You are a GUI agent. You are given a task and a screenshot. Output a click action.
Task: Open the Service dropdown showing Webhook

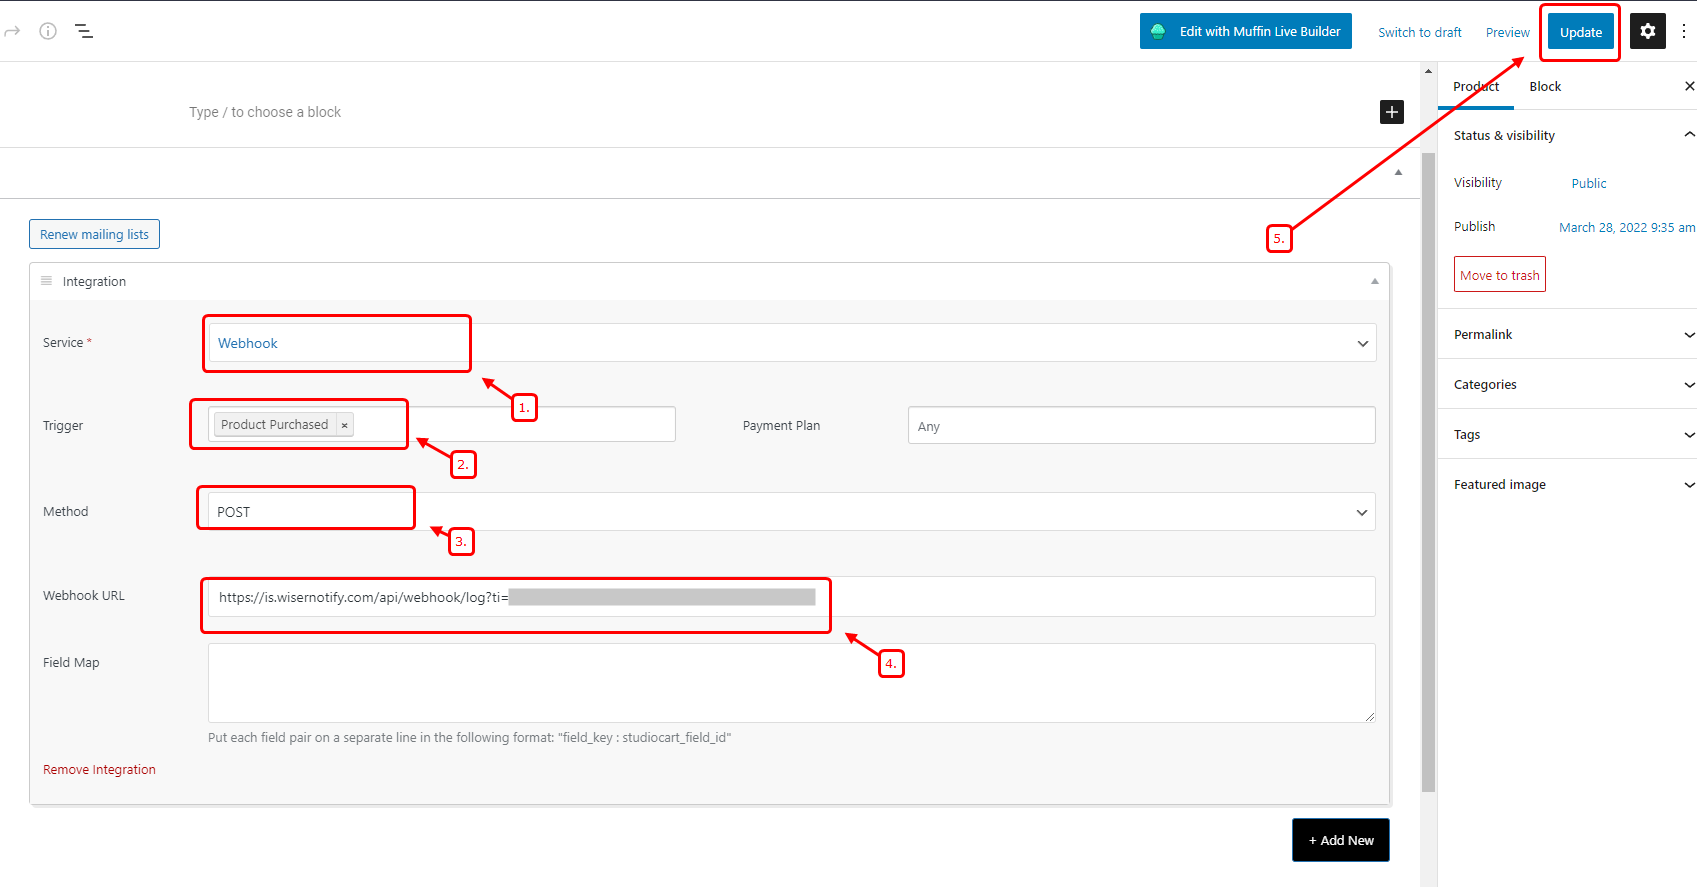click(x=791, y=343)
